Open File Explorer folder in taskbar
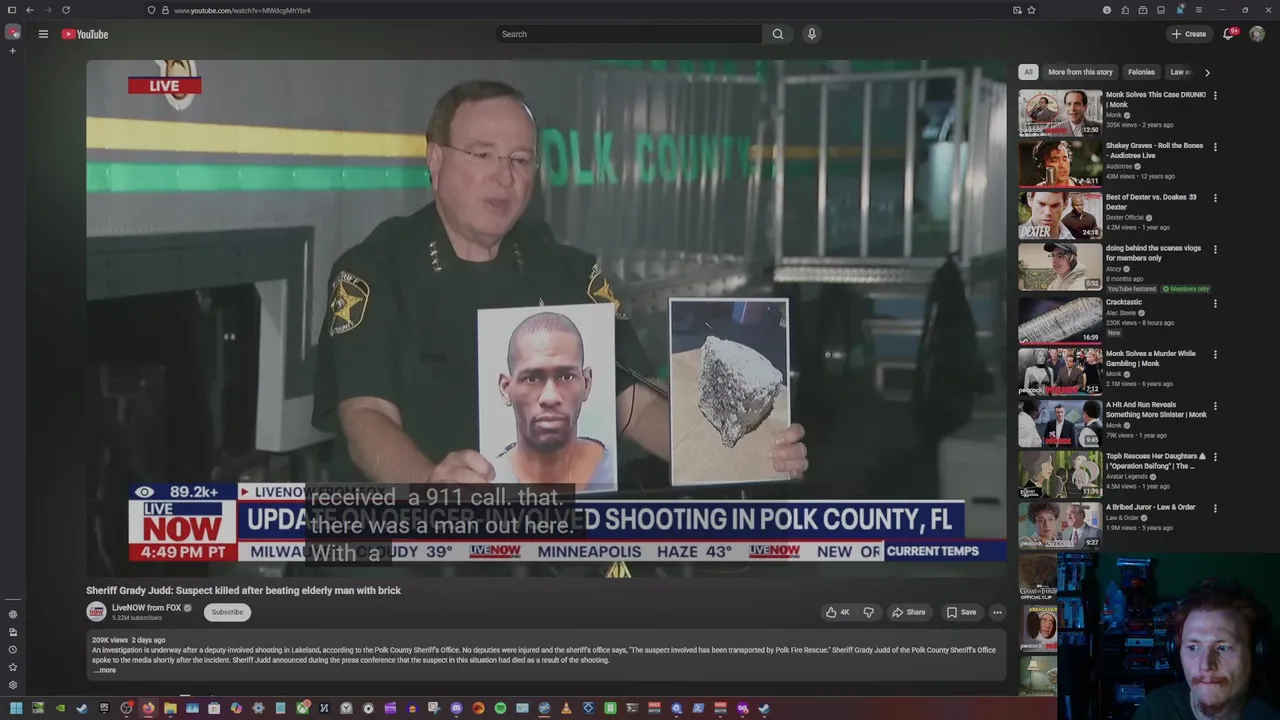Viewport: 1280px width, 720px height. tap(170, 708)
